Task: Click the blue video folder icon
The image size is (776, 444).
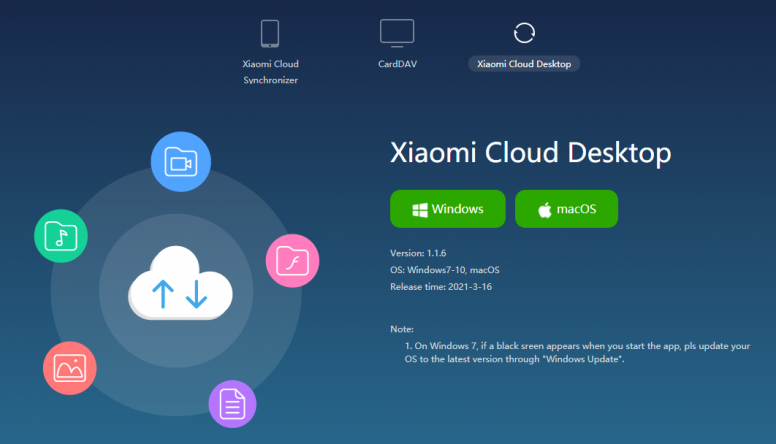Action: click(181, 161)
